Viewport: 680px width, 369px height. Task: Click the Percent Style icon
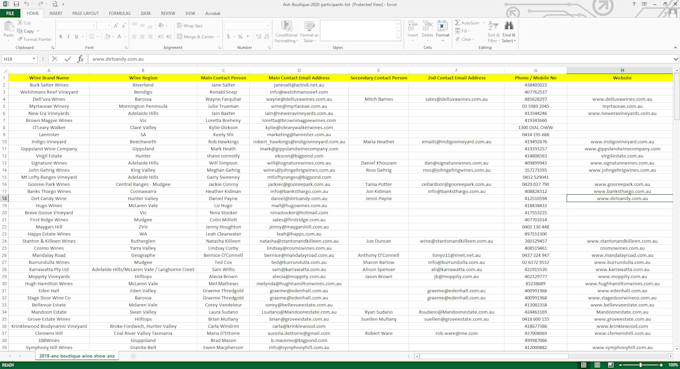[240, 37]
